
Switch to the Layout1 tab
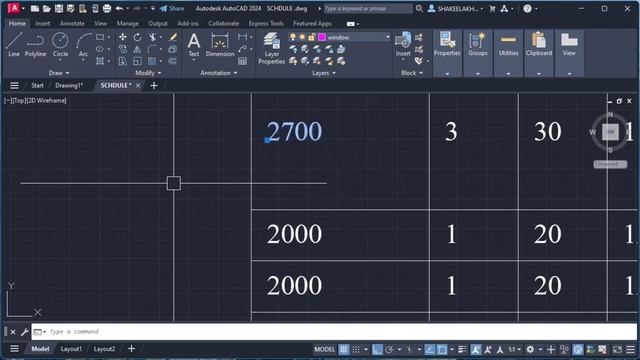[71, 349]
